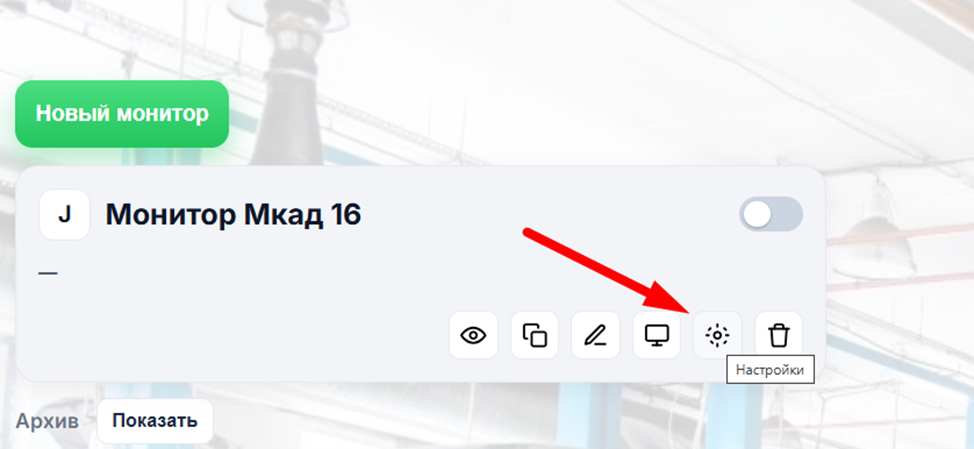Viewport: 974px width, 449px height.
Task: Open the eye preview icon for the monitor
Action: coord(473,335)
